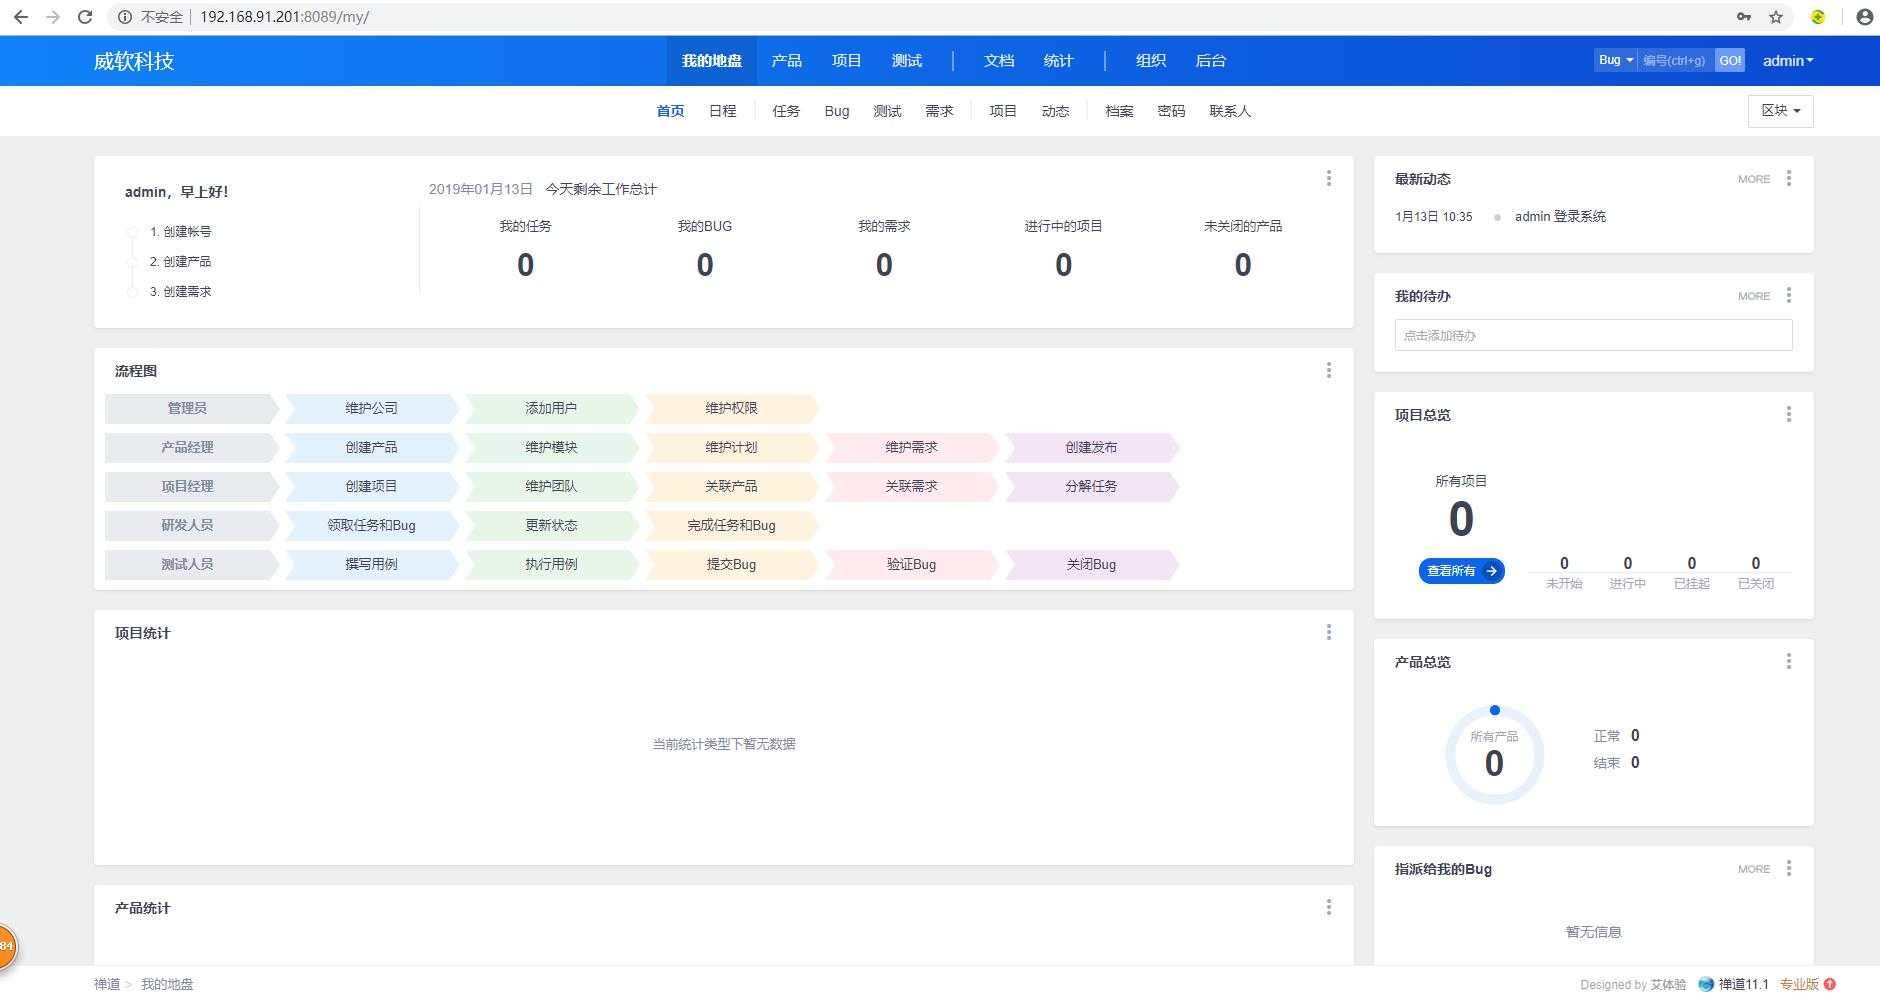Image resolution: width=1880 pixels, height=1000 pixels.
Task: Open the 最新动态 block's three-dot menu
Action: pyautogui.click(x=1788, y=178)
